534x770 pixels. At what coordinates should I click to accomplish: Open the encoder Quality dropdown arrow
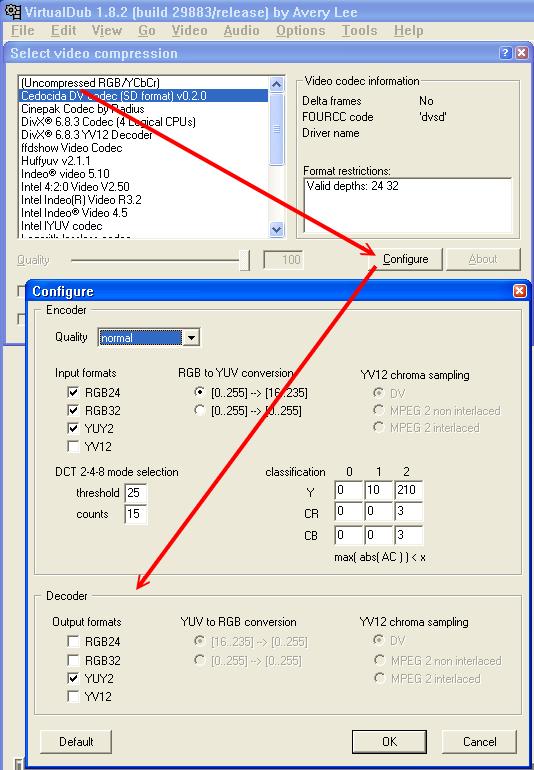click(191, 338)
